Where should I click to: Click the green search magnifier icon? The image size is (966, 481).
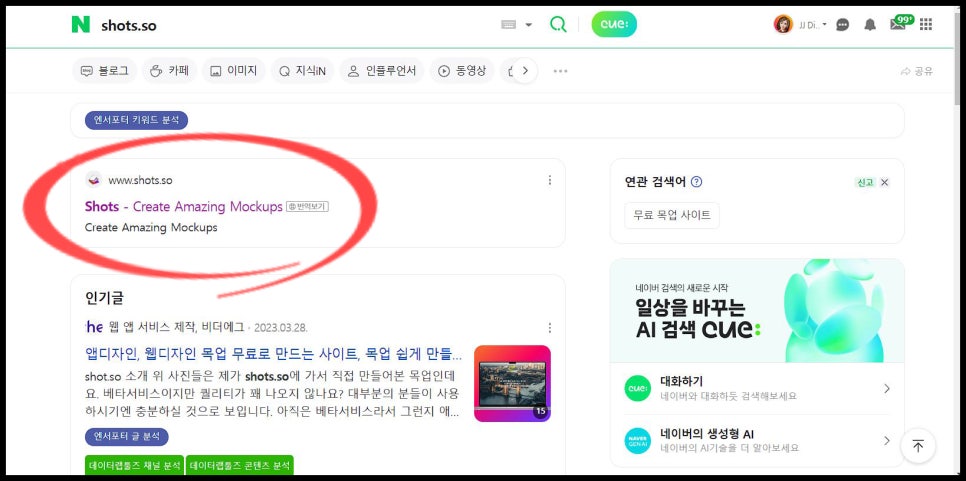[x=558, y=25]
